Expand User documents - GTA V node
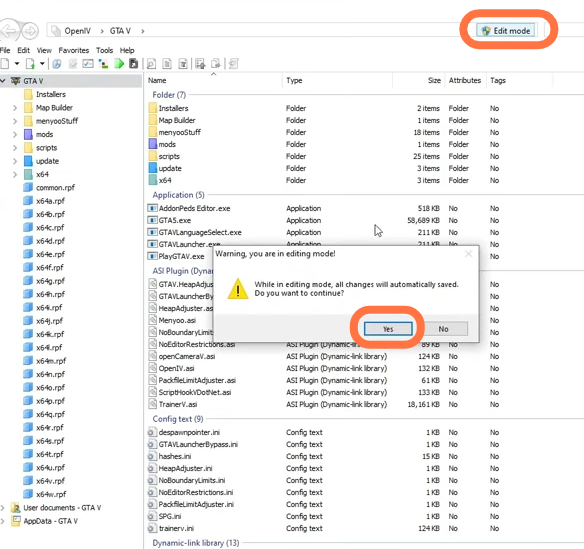The image size is (584, 549). tap(3, 508)
